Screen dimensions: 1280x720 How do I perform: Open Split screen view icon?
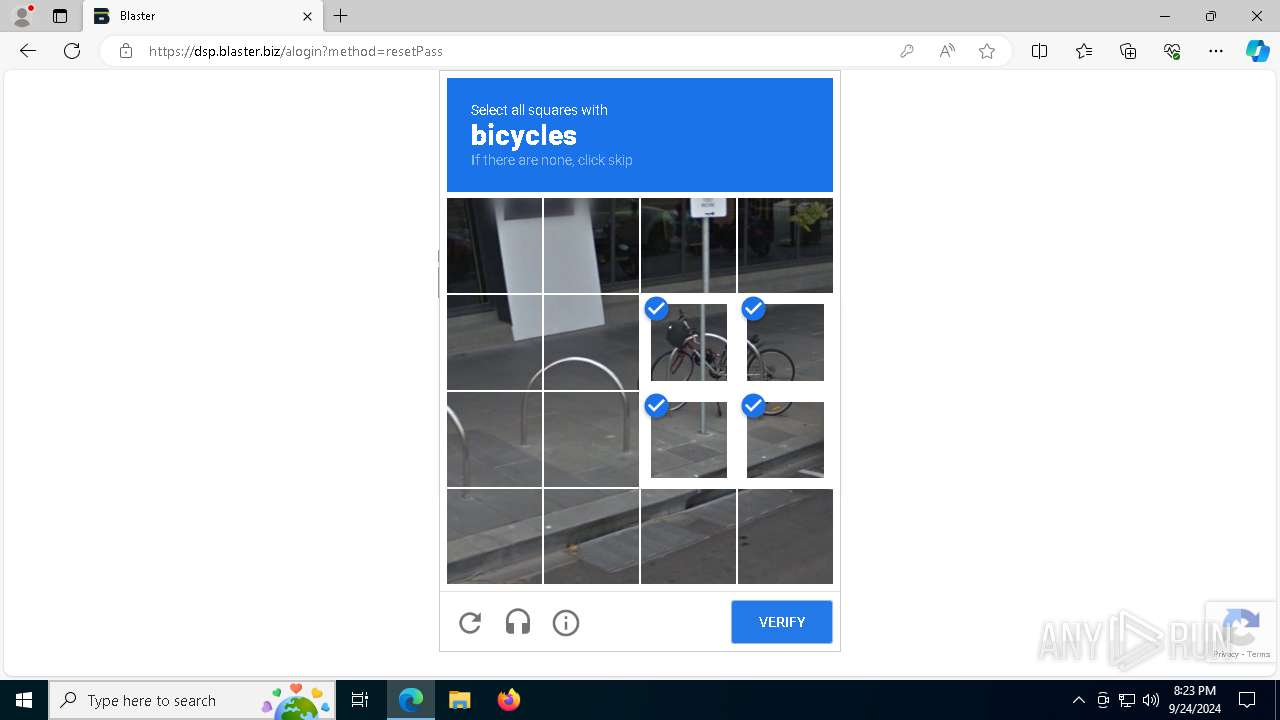click(1040, 51)
